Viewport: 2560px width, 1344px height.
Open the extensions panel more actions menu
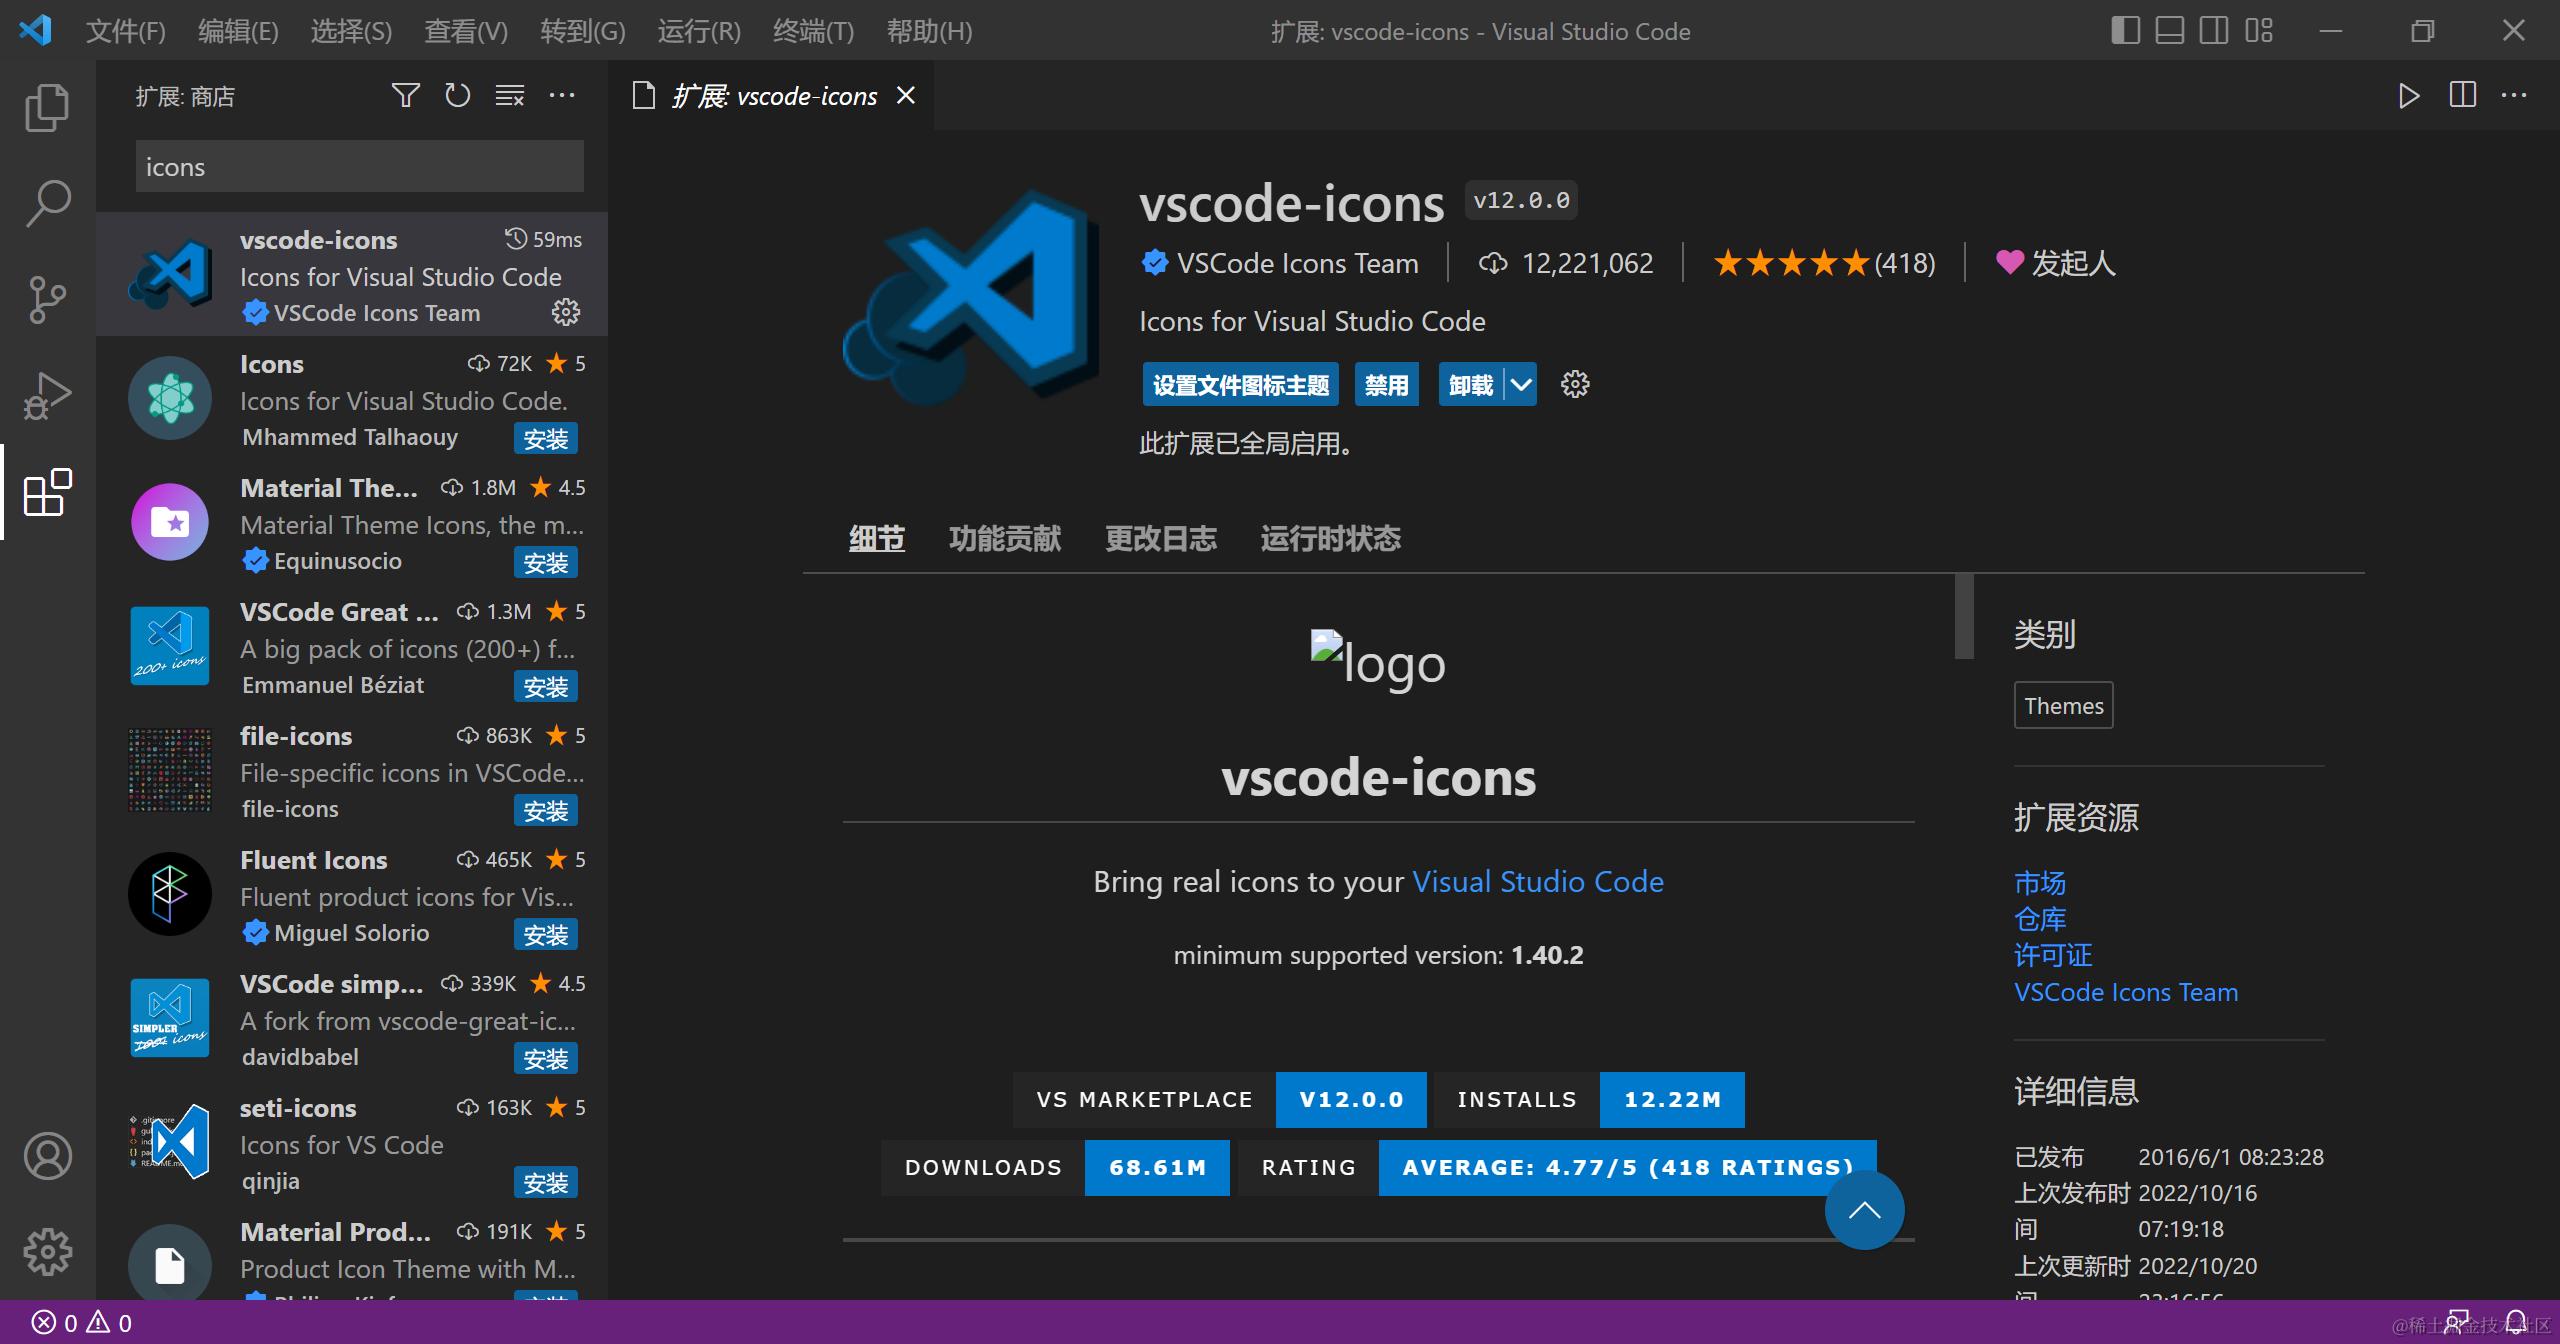pos(562,95)
